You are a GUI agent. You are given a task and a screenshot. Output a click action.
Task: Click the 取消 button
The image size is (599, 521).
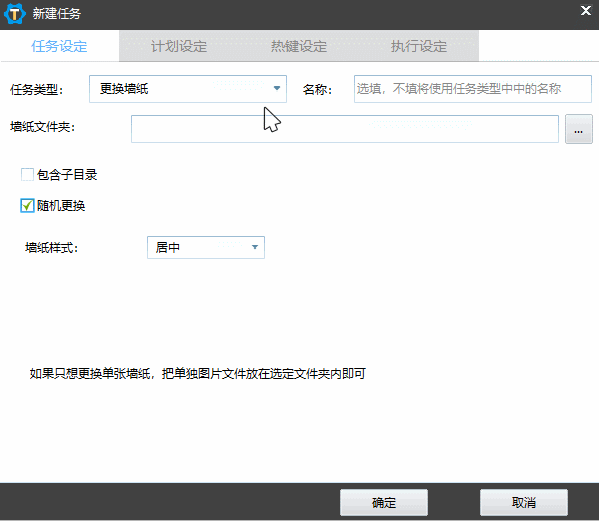coord(524,502)
